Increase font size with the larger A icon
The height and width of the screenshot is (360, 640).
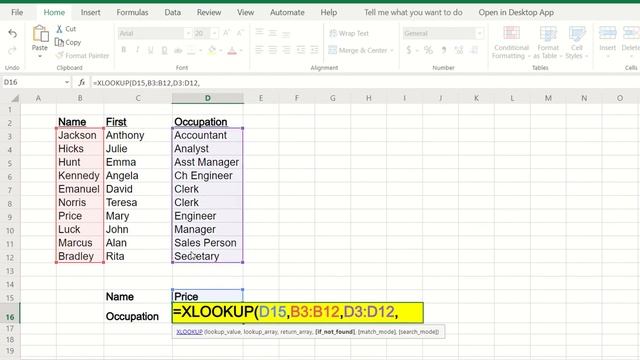227,33
